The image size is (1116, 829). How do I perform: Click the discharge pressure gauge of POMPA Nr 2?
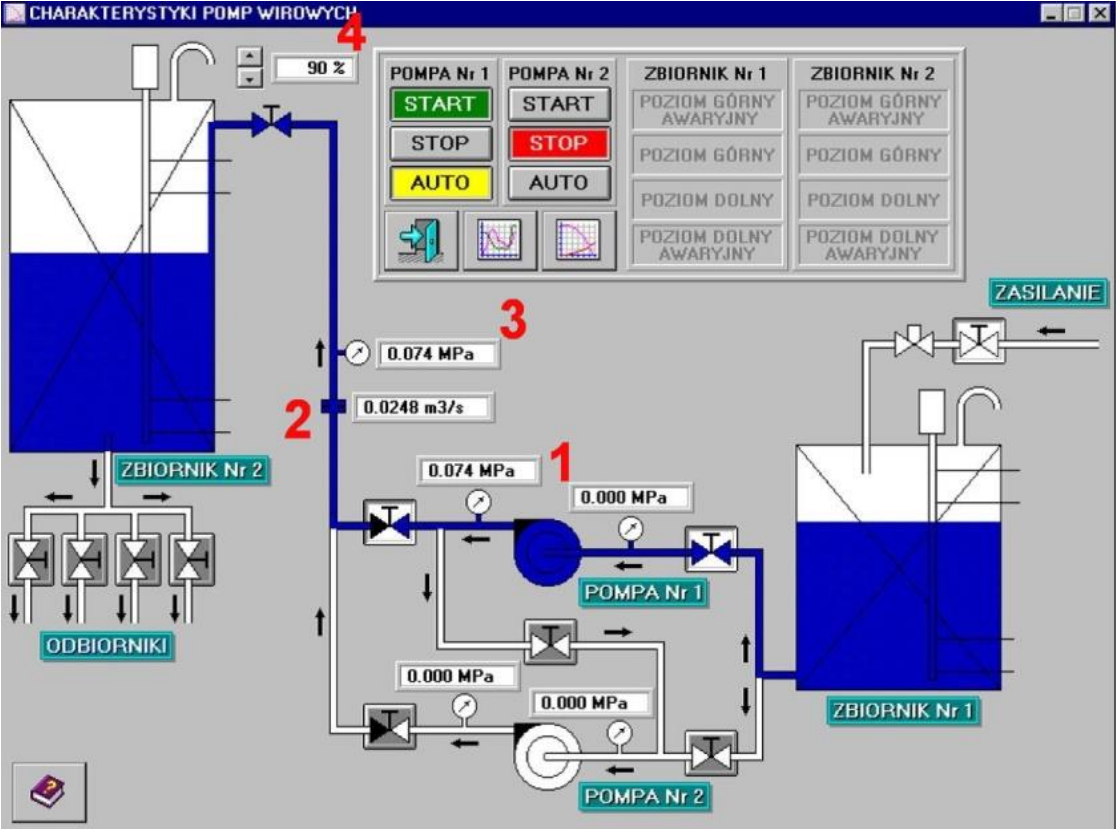point(465,706)
